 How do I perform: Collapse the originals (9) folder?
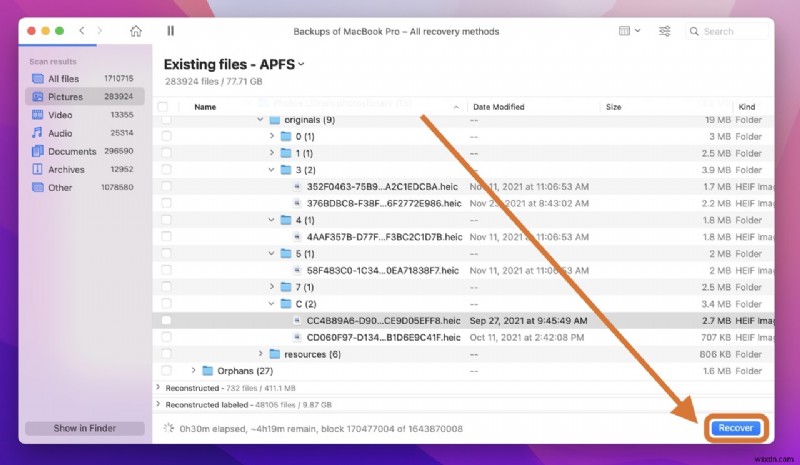click(x=260, y=119)
